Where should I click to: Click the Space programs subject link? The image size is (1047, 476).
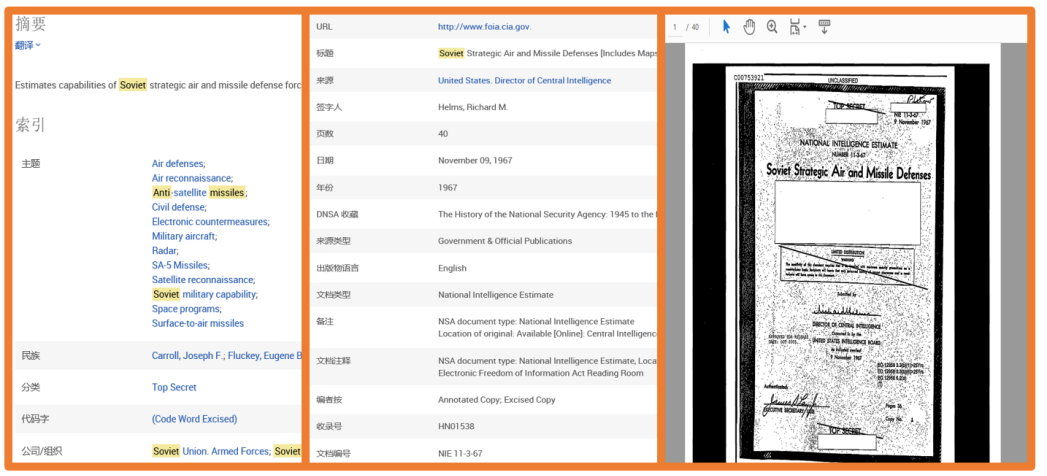click(x=186, y=309)
